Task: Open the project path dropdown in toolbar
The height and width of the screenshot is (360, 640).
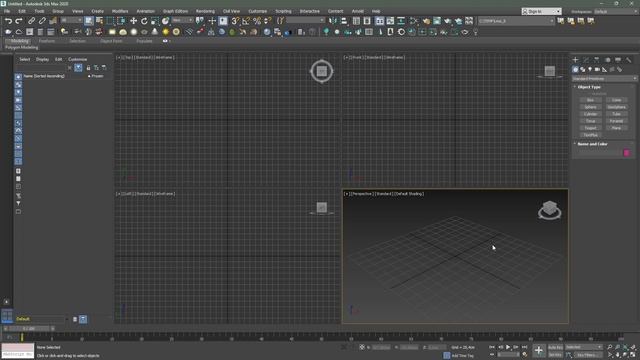Action: coord(516,21)
